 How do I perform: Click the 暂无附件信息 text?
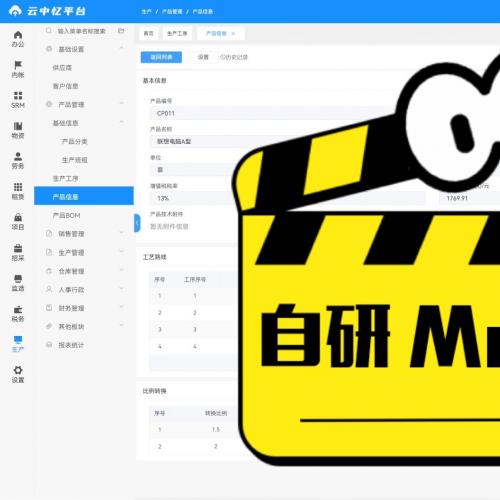point(169,226)
